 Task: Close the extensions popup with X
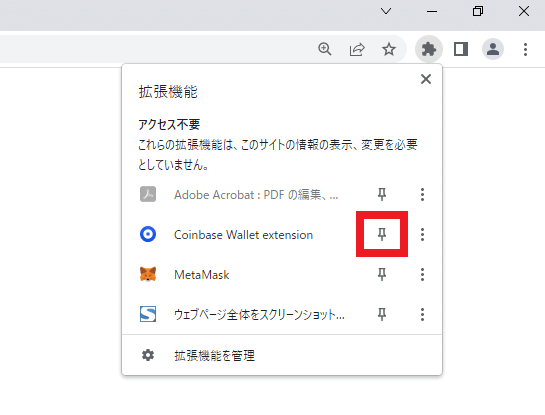pos(425,79)
